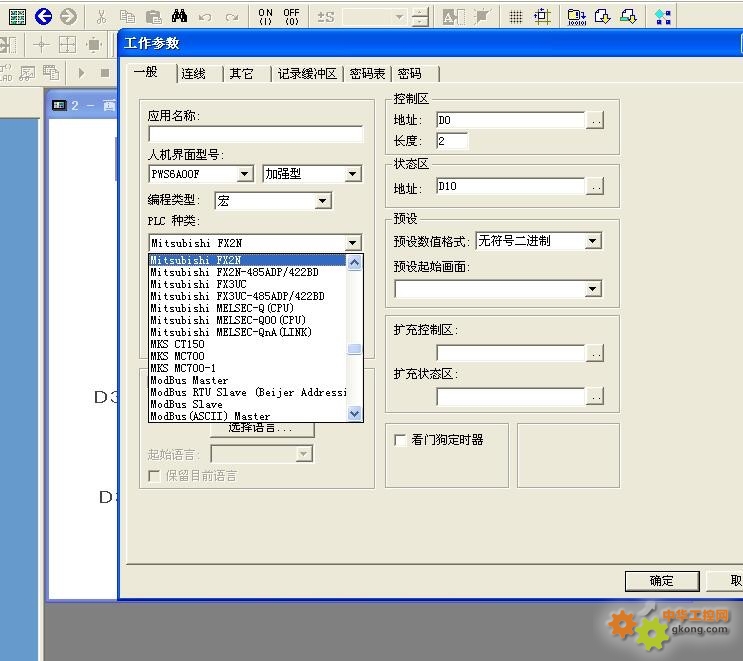Screen dimensions: 743x661
Task: Click the ON (1) state icon
Action: click(265, 17)
